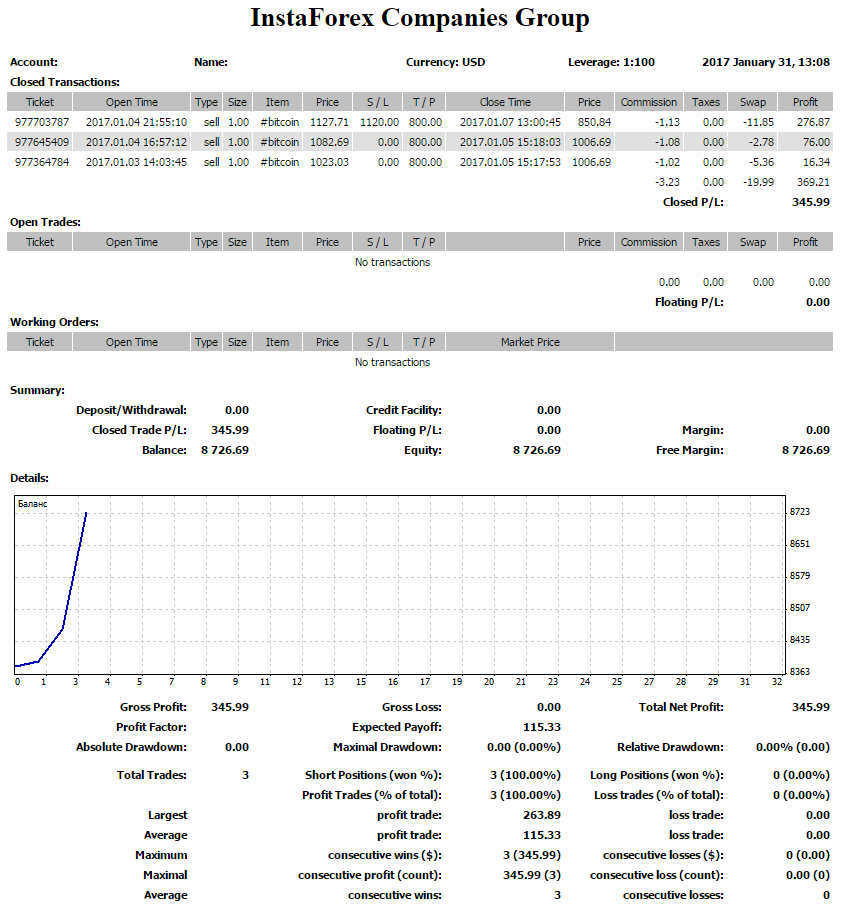Click the profit value 16.34
Screen dimensions: 842x913
[x=816, y=162]
